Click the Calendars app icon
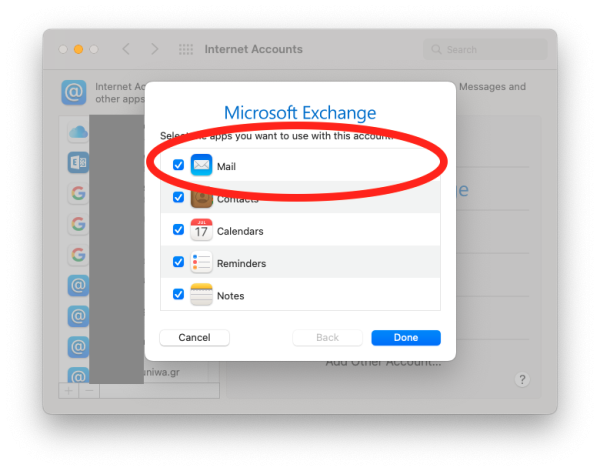Viewport: 600px width, 471px height. point(201,230)
